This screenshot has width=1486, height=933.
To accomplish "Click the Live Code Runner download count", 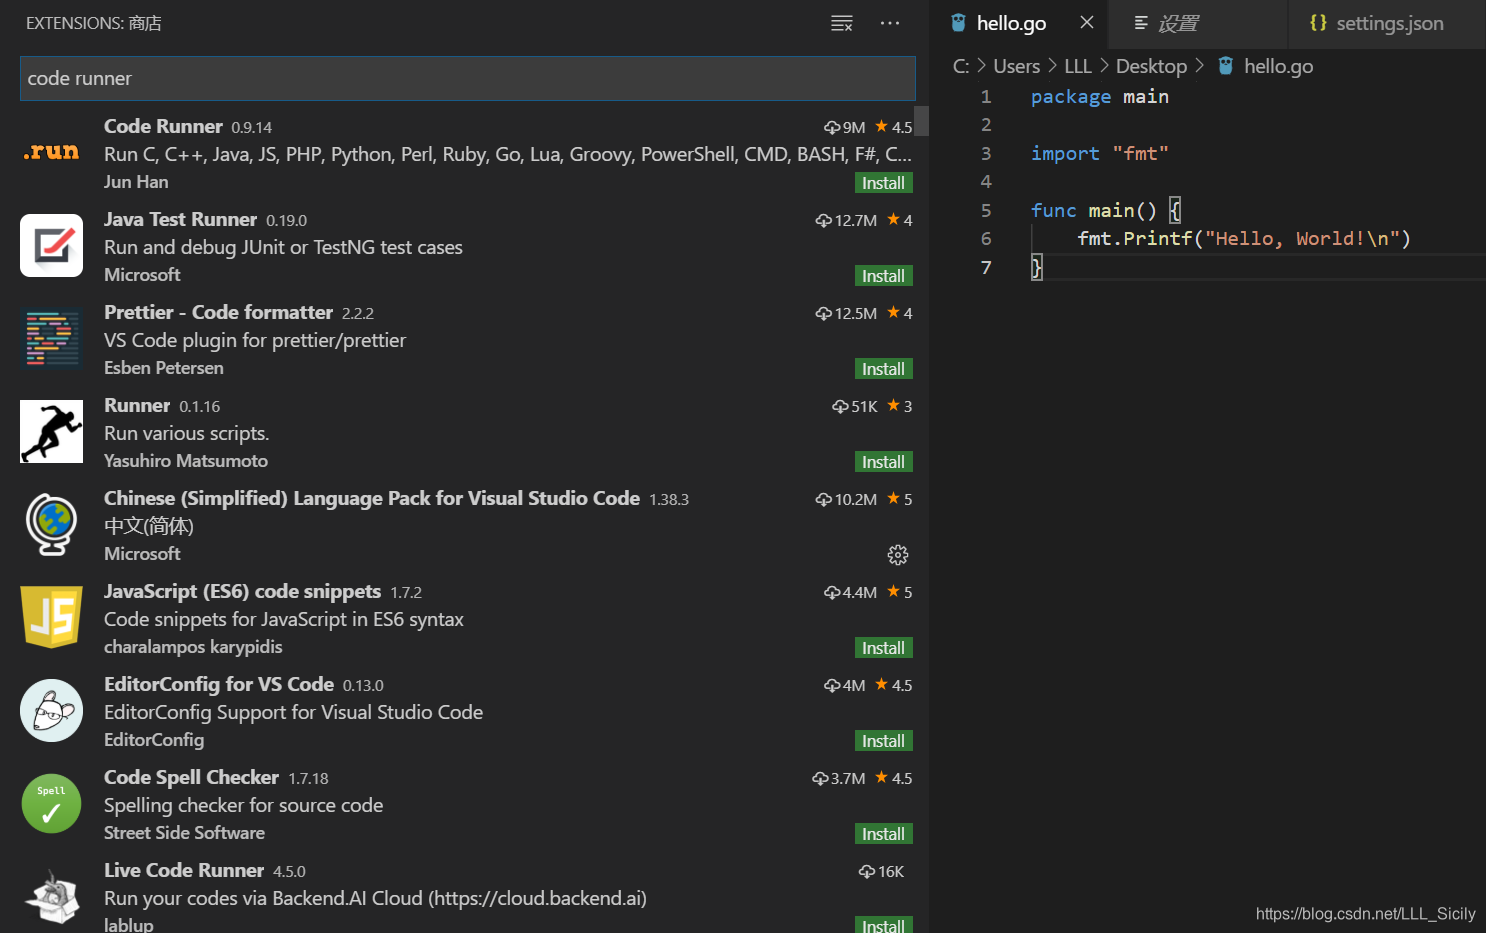I will pyautogui.click(x=881, y=872).
